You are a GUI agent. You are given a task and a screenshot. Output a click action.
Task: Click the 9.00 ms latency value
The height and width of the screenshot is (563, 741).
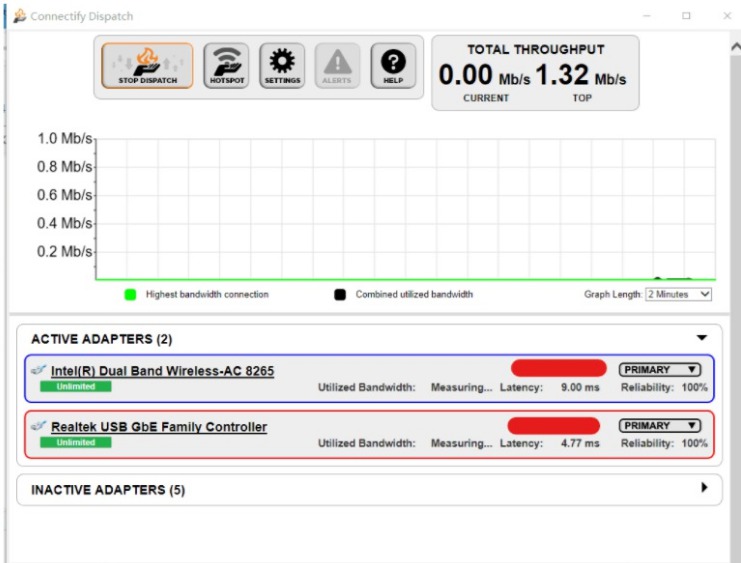(580, 388)
